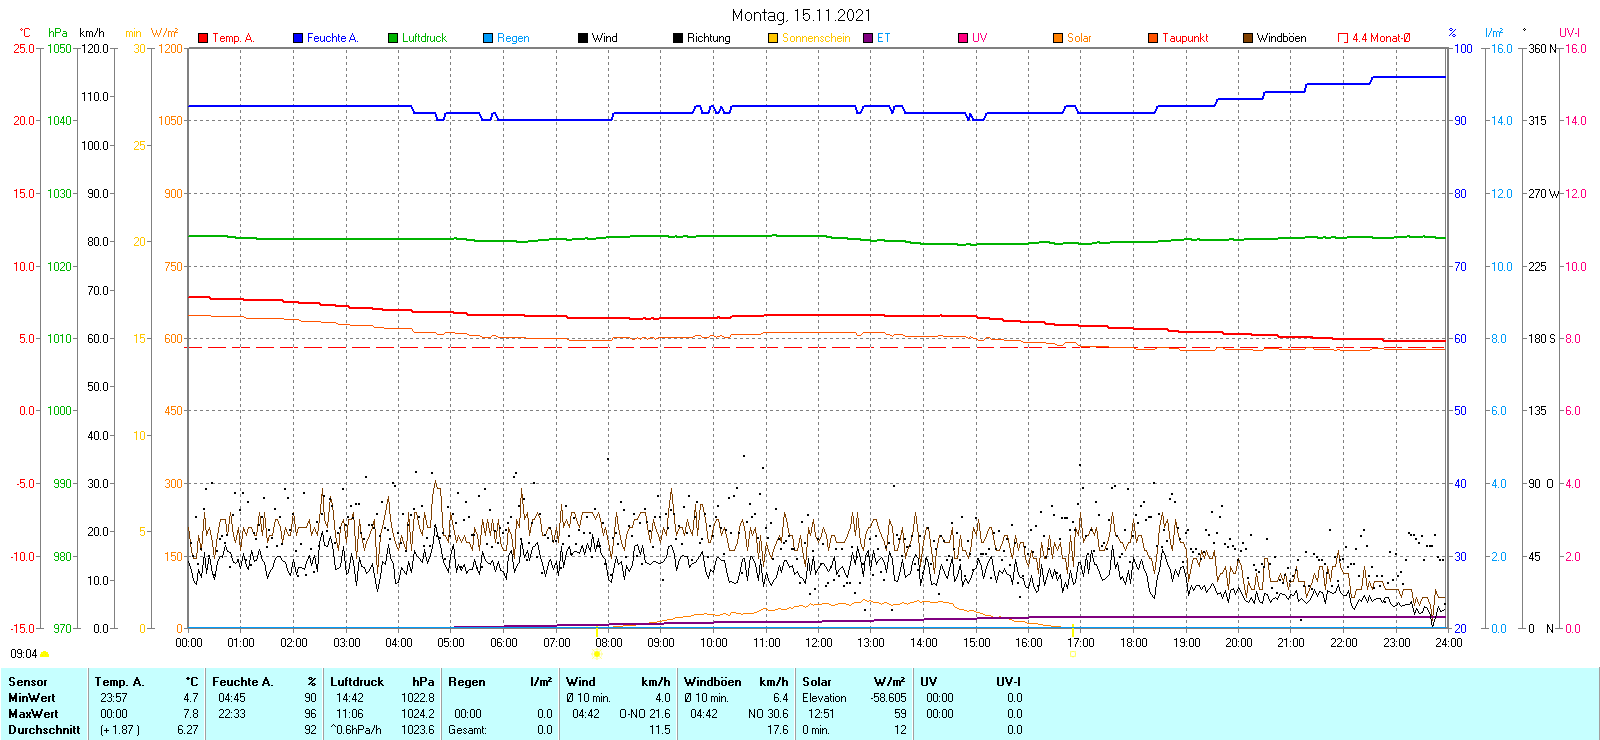Click the magenta UV legend swatch
The height and width of the screenshot is (740, 1600).
tap(963, 38)
